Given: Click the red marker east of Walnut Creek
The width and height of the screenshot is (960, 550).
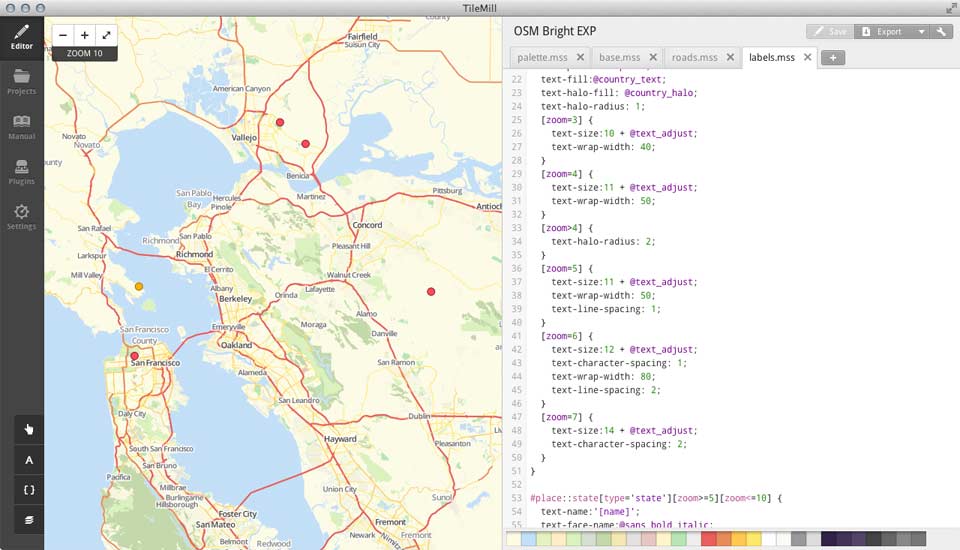Looking at the screenshot, I should [x=431, y=292].
